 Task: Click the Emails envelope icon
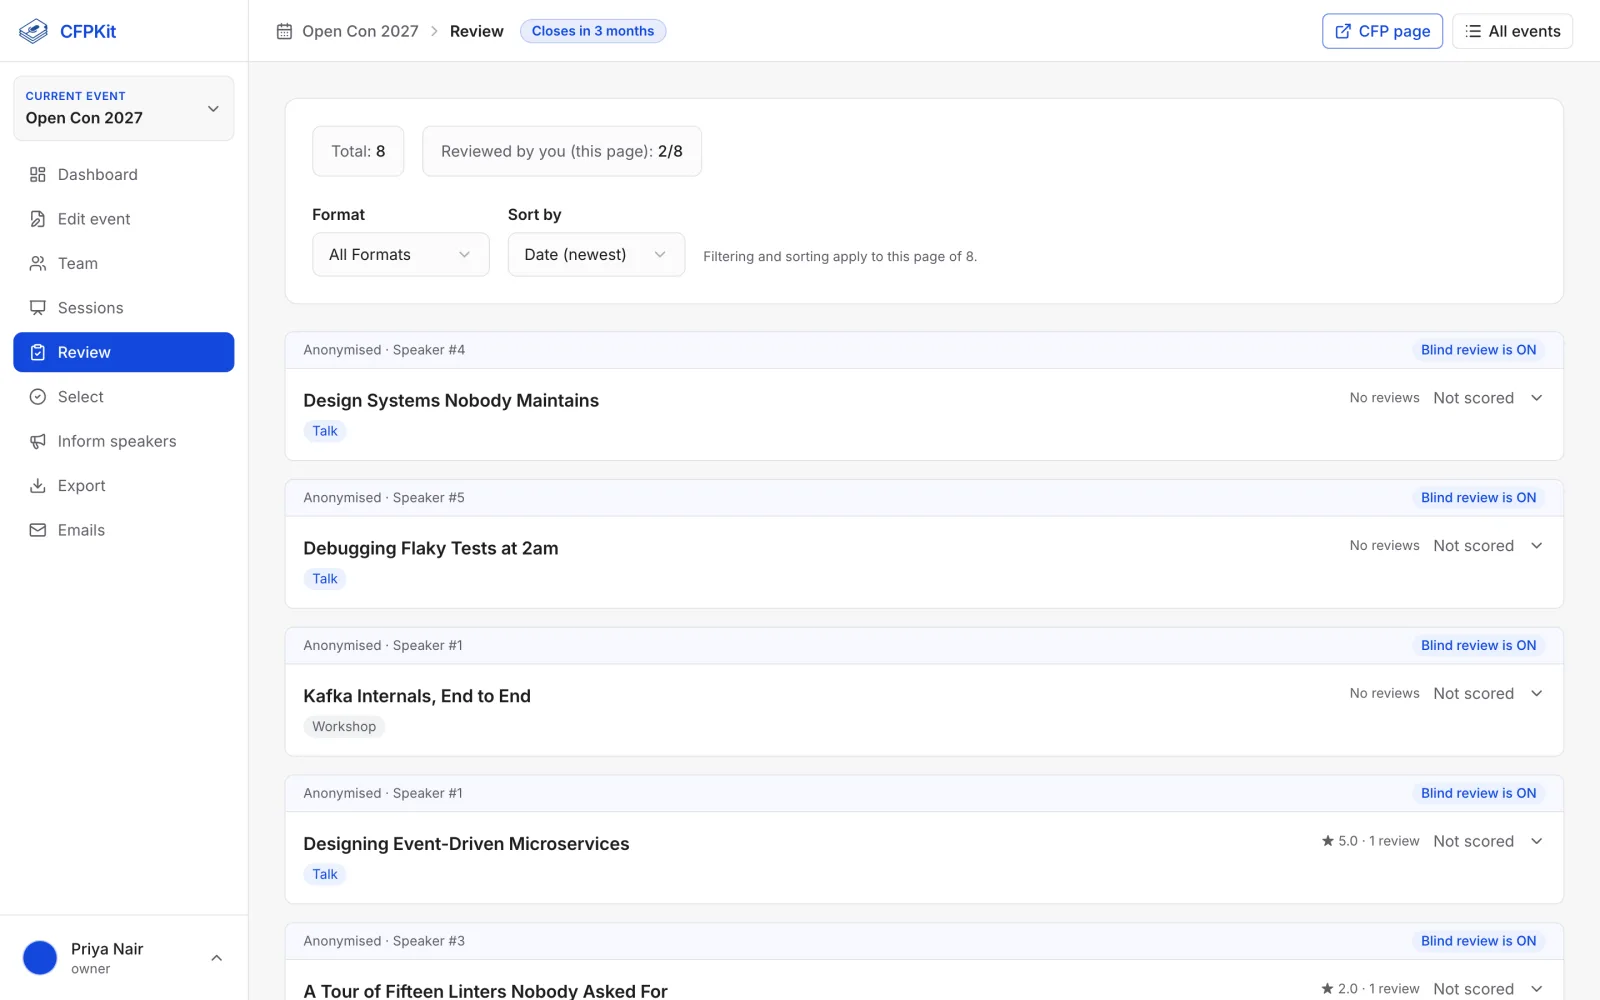click(38, 530)
